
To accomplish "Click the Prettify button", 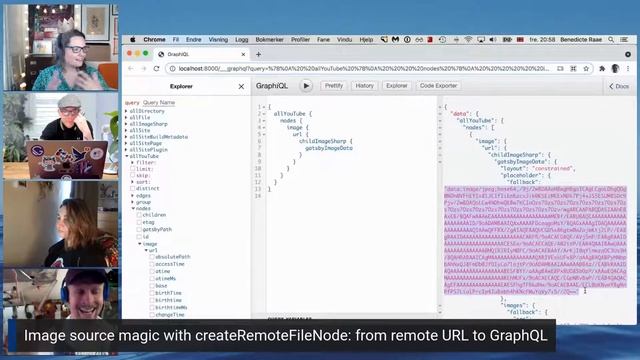I will pyautogui.click(x=334, y=86).
